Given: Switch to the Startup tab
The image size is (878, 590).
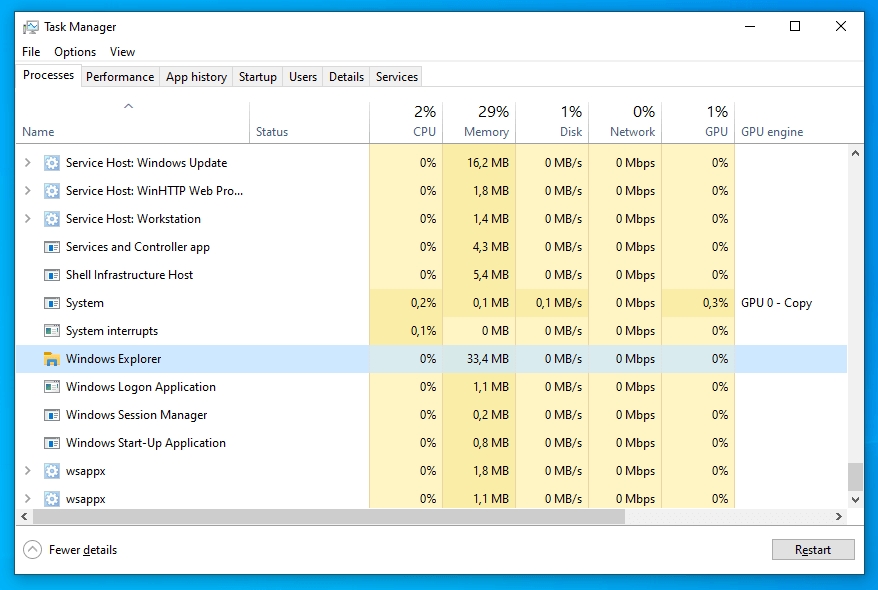Looking at the screenshot, I should (258, 77).
